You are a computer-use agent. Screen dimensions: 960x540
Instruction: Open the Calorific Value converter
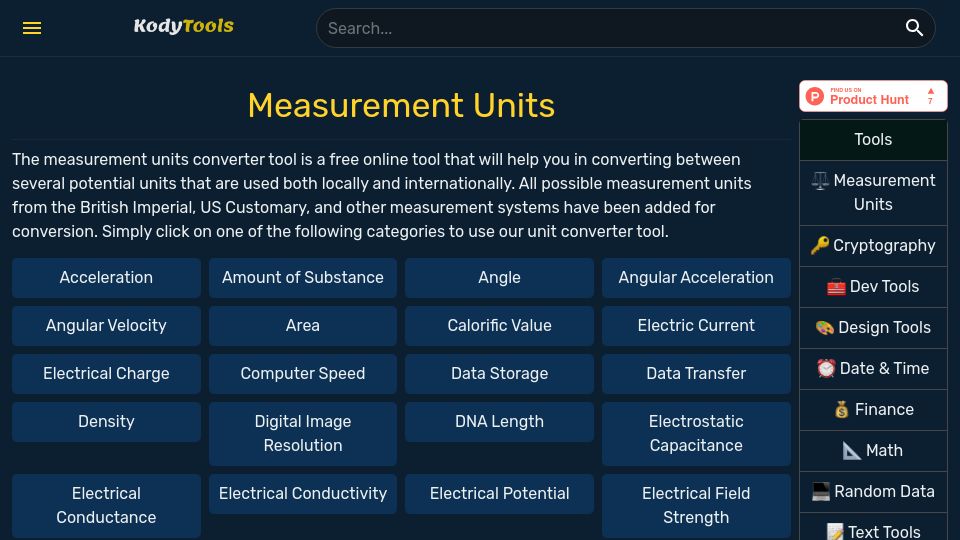(500, 326)
